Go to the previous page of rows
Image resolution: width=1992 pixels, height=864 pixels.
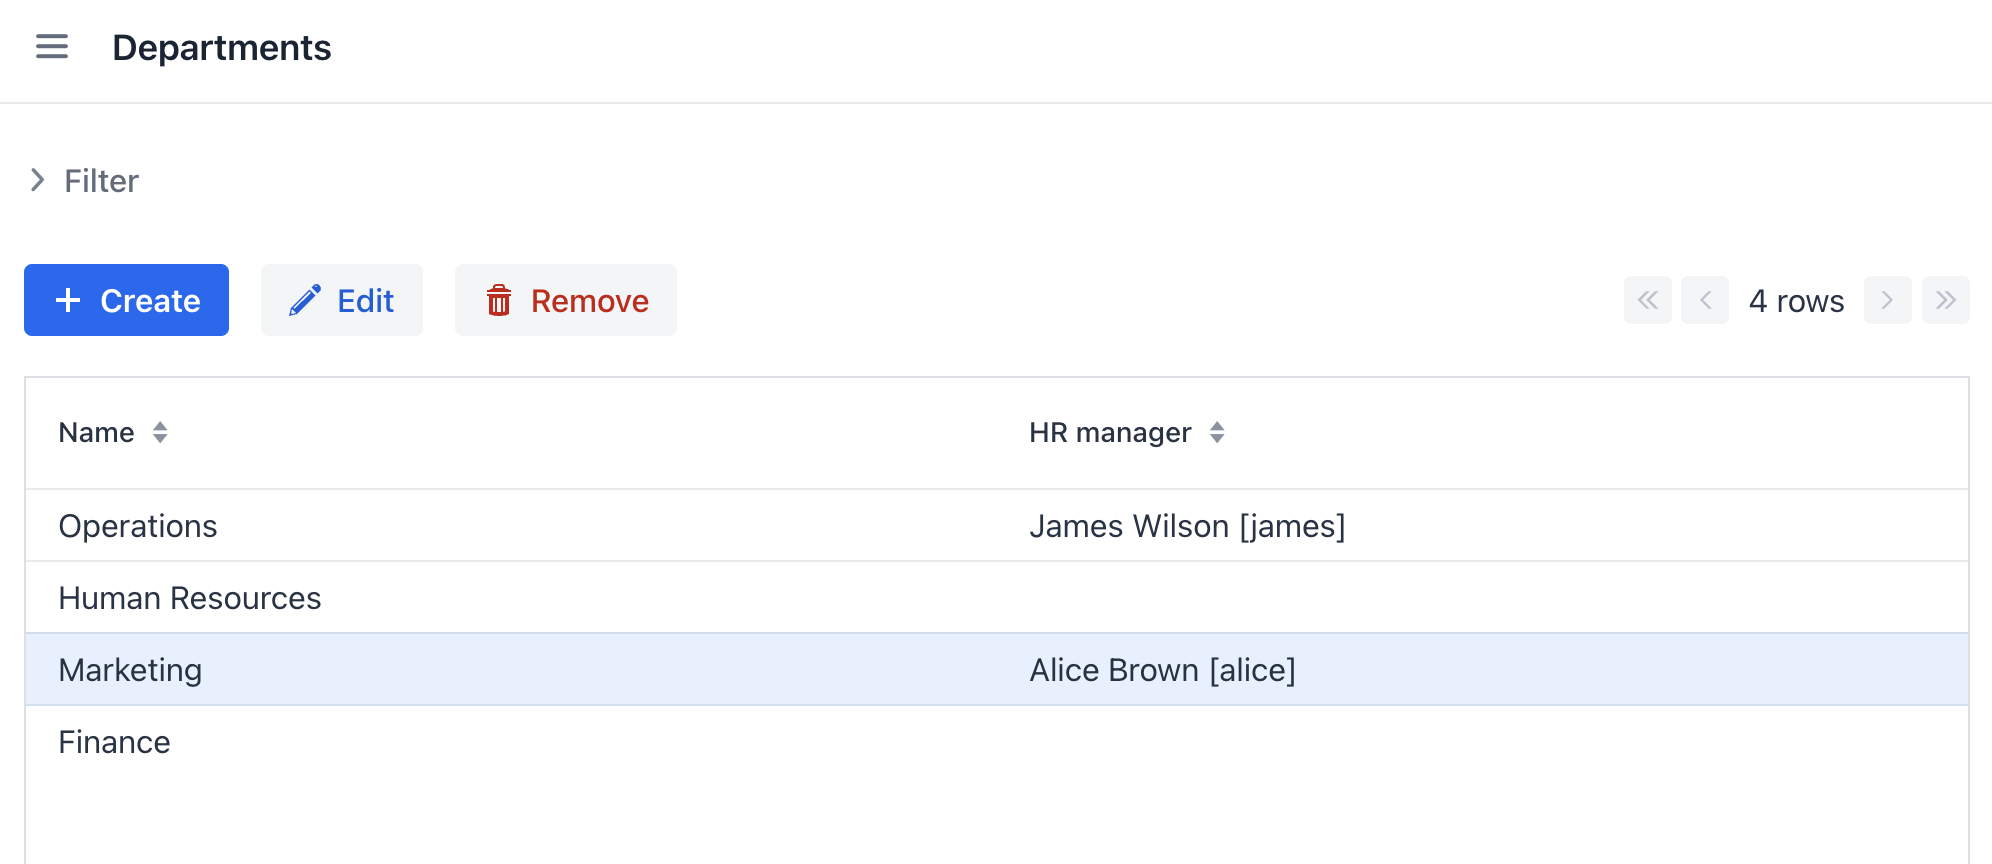coord(1705,300)
